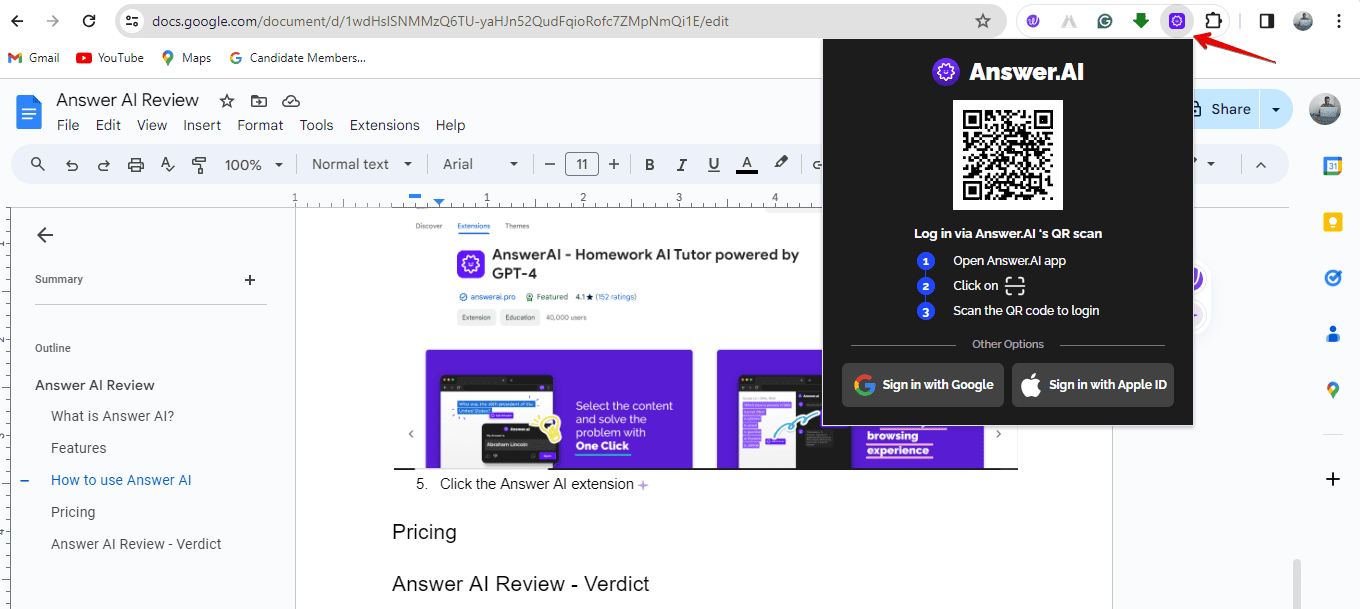Image resolution: width=1360 pixels, height=609 pixels.
Task: Select Pricing in the document outline
Action: click(x=73, y=511)
